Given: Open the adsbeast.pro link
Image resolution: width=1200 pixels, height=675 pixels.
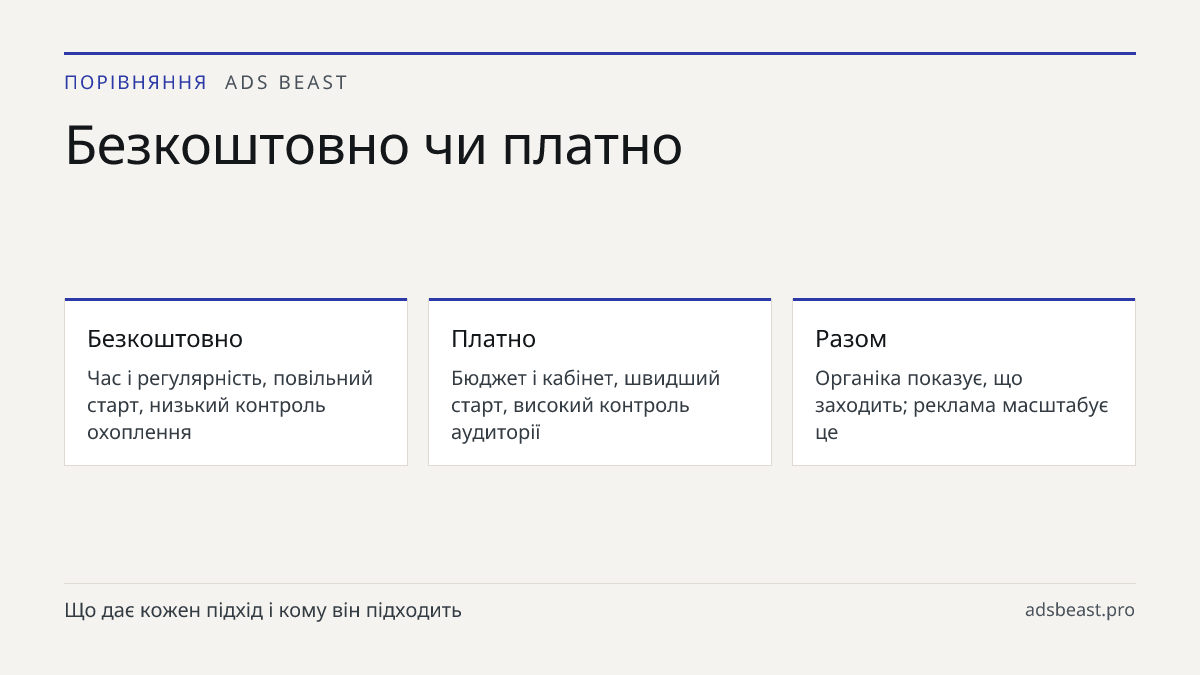Looking at the screenshot, I should coord(1080,610).
